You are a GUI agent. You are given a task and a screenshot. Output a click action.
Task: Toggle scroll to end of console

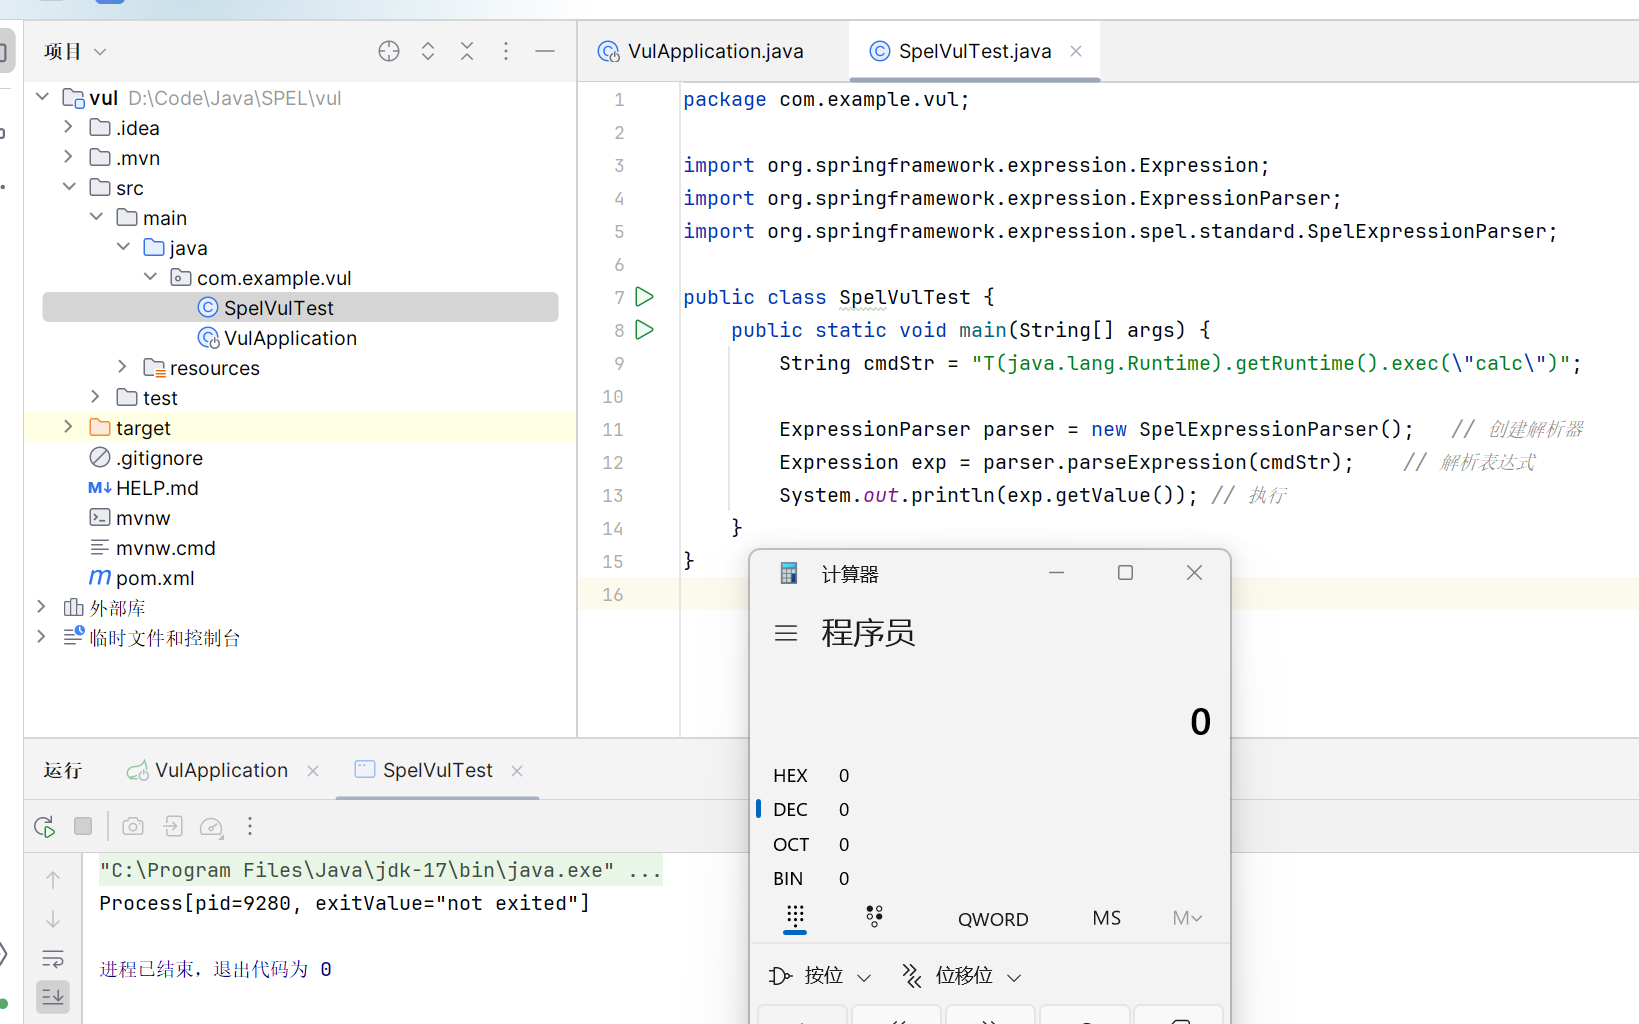(53, 996)
